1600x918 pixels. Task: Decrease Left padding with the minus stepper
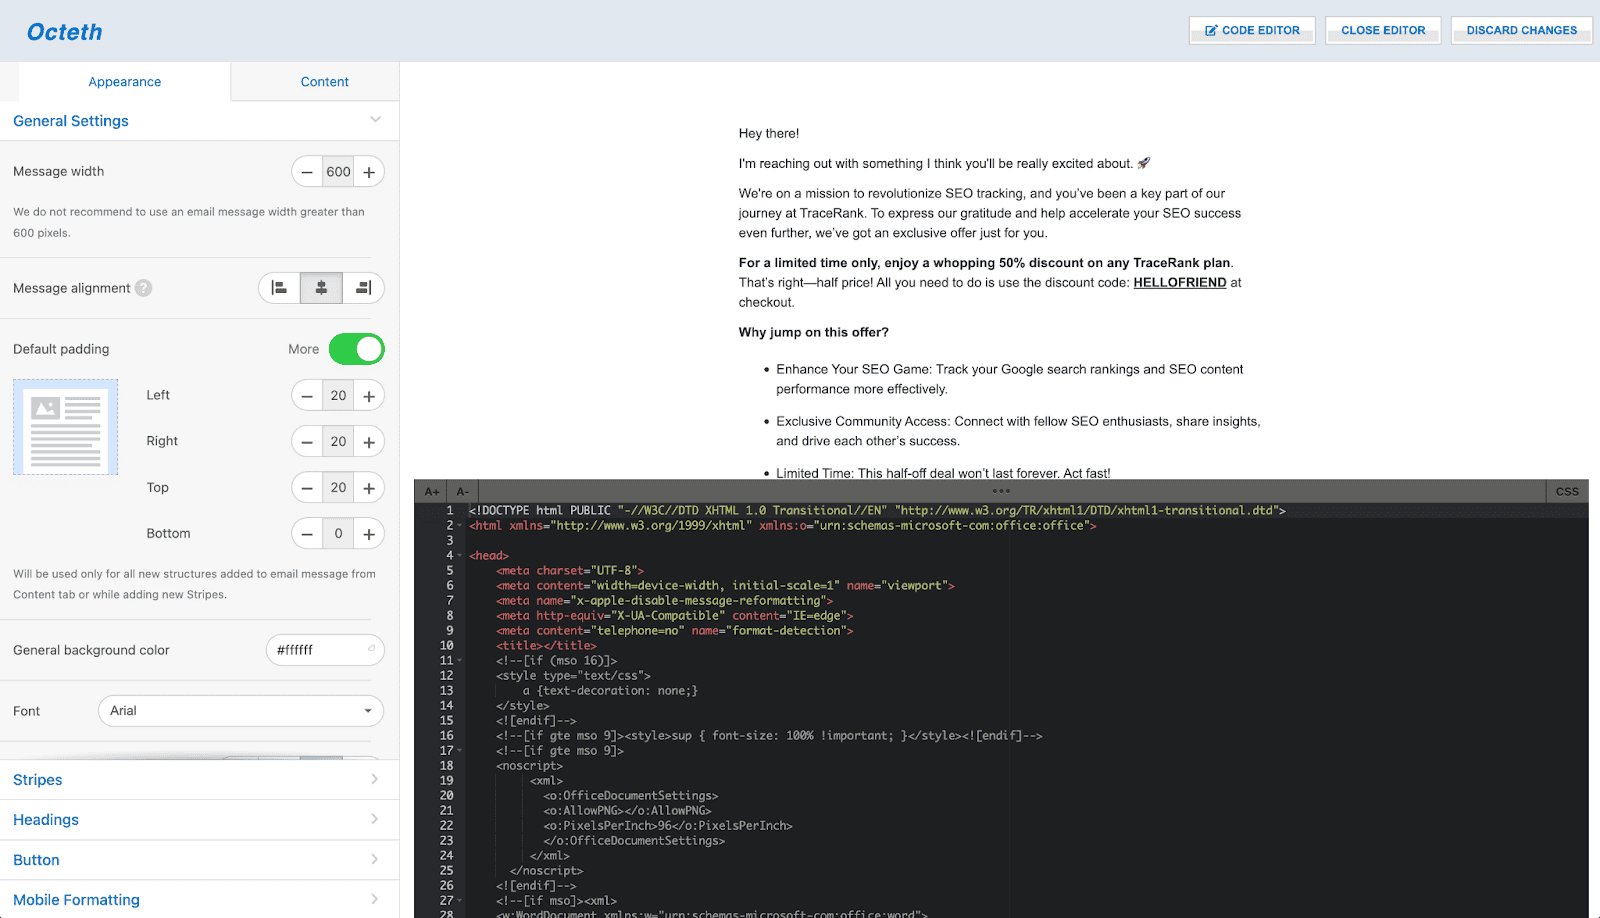tap(307, 395)
